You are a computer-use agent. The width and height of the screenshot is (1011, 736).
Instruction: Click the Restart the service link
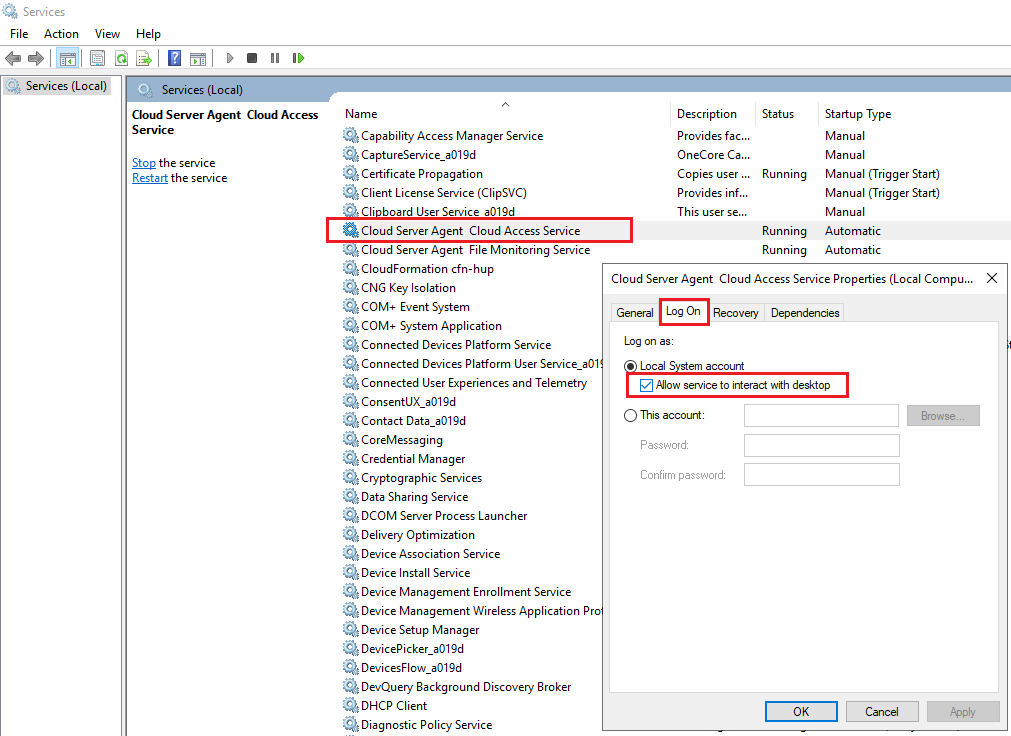[150, 178]
